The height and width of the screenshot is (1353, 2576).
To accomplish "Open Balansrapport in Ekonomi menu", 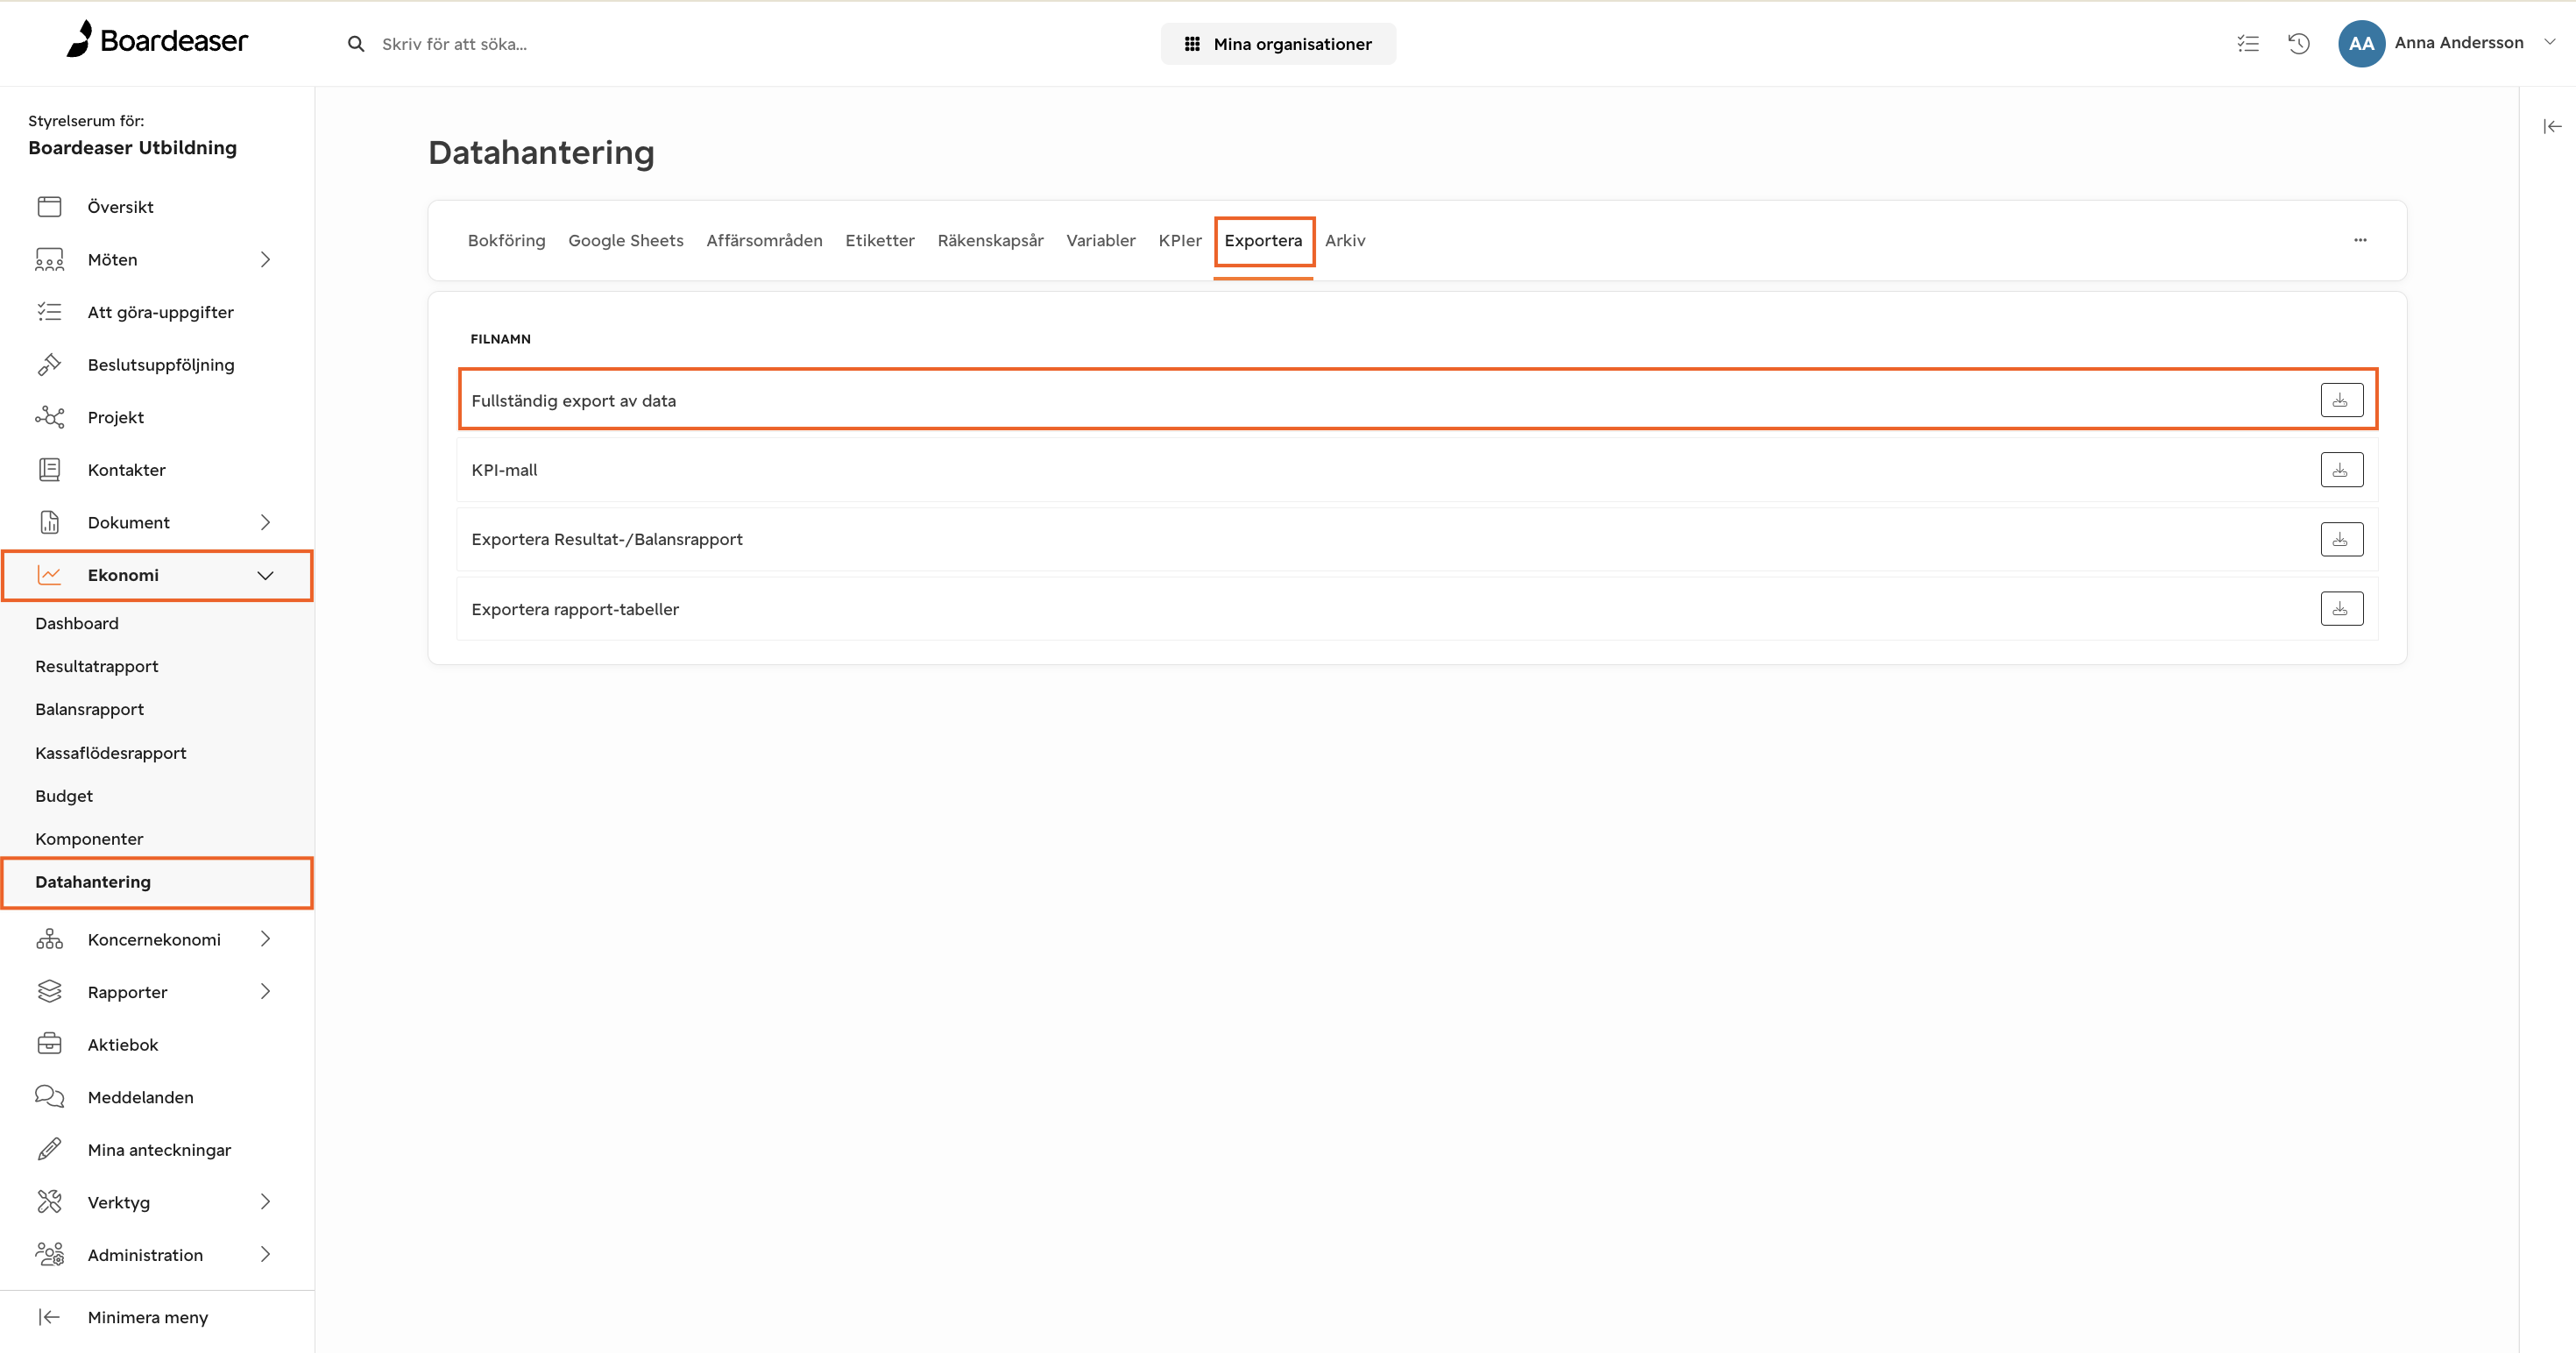I will pyautogui.click(x=90, y=709).
